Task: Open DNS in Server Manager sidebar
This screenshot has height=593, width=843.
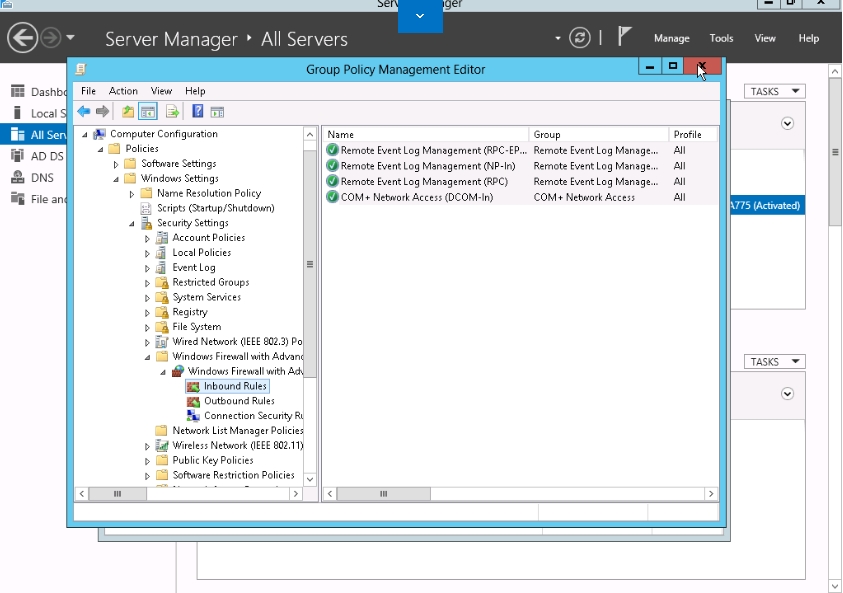Action: [x=42, y=177]
